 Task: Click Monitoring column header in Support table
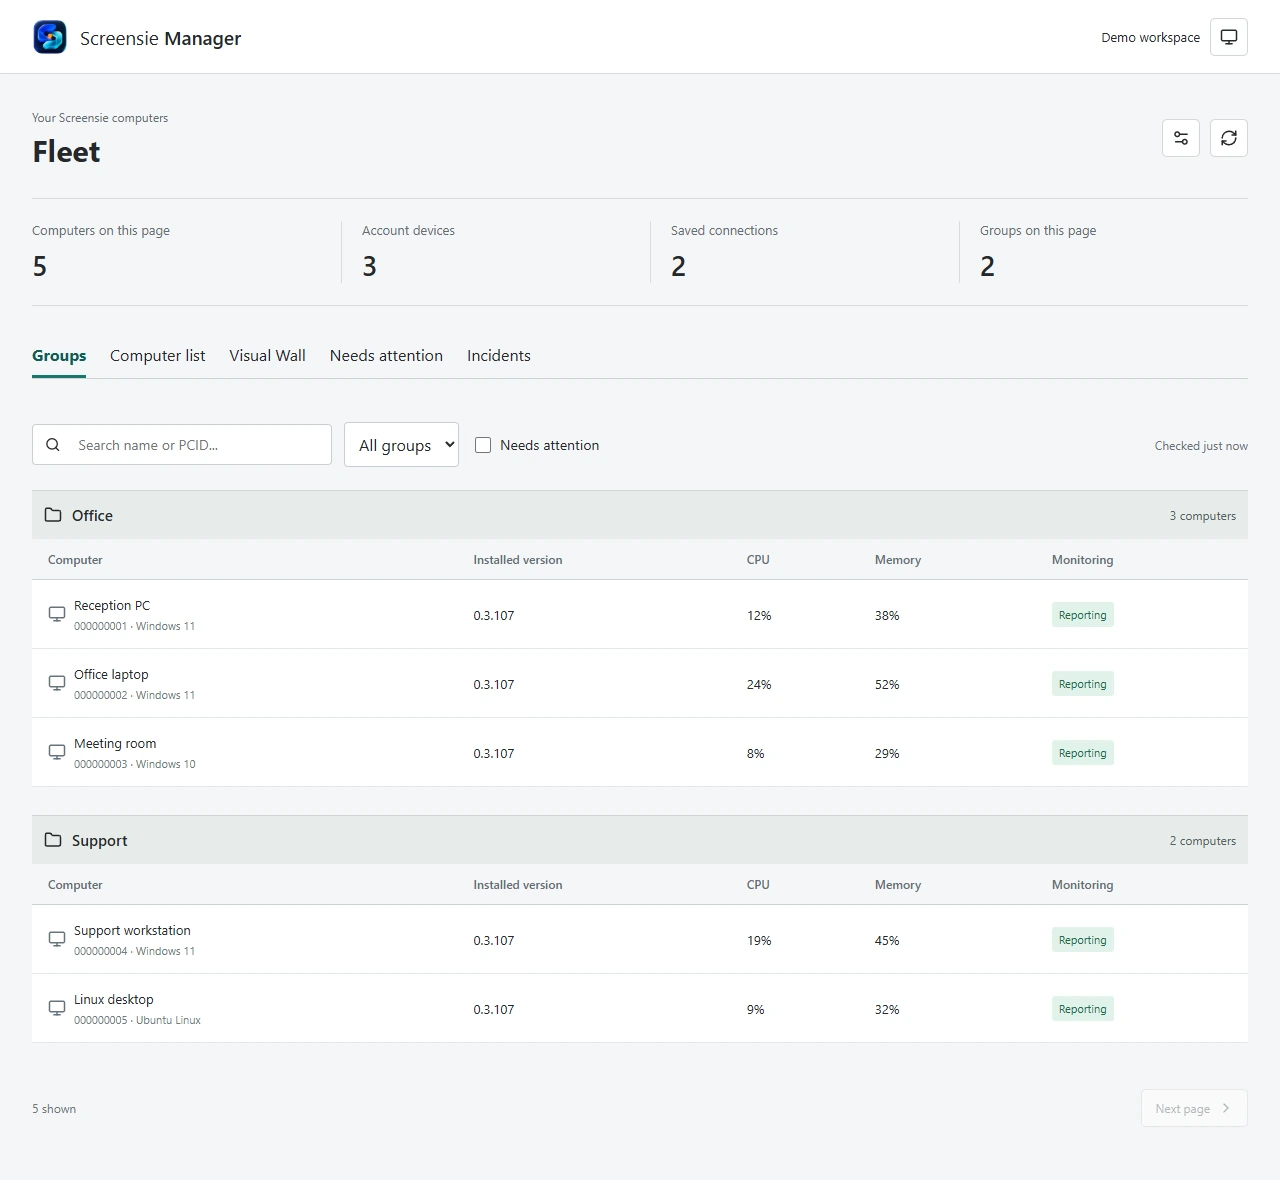click(1082, 885)
